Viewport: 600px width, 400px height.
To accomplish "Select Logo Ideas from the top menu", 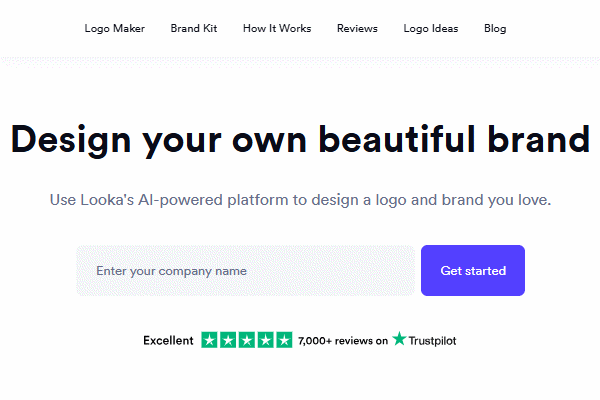I will coord(430,29).
